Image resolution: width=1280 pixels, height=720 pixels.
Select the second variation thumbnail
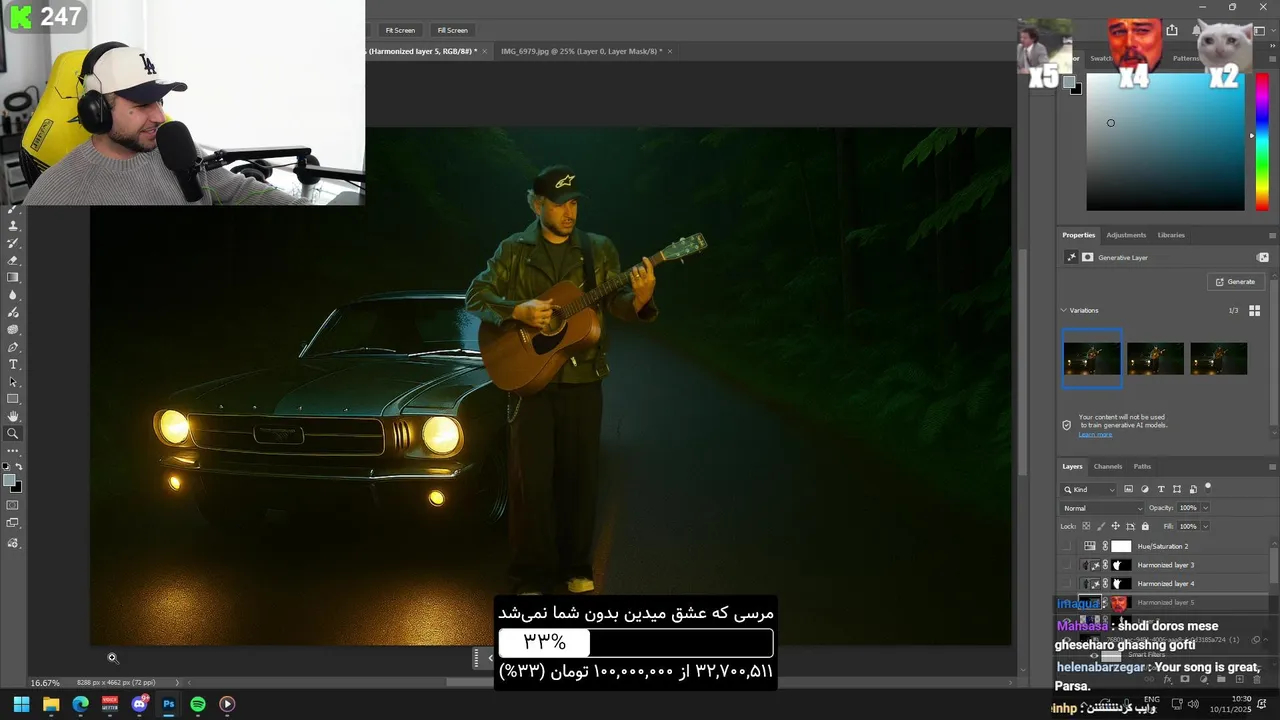pyautogui.click(x=1155, y=359)
